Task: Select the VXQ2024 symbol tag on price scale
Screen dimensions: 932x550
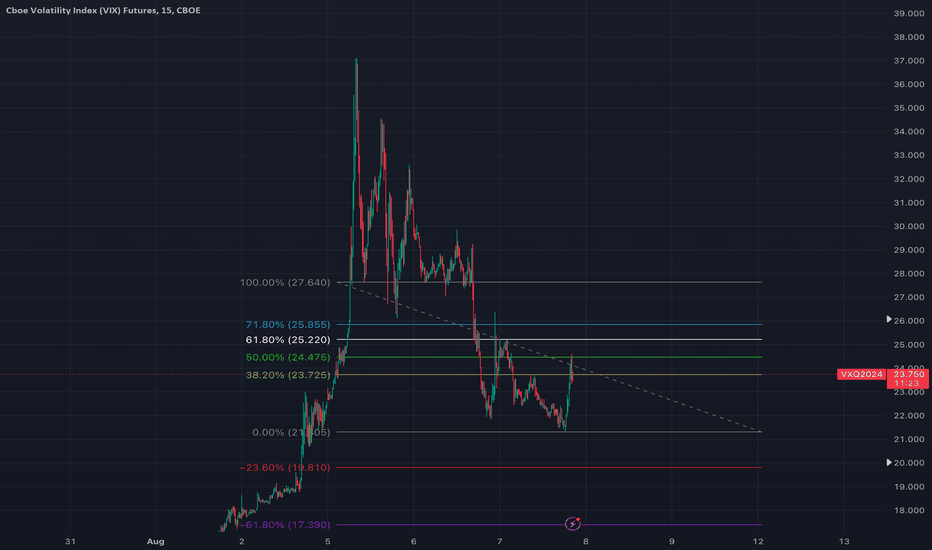Action: (861, 374)
